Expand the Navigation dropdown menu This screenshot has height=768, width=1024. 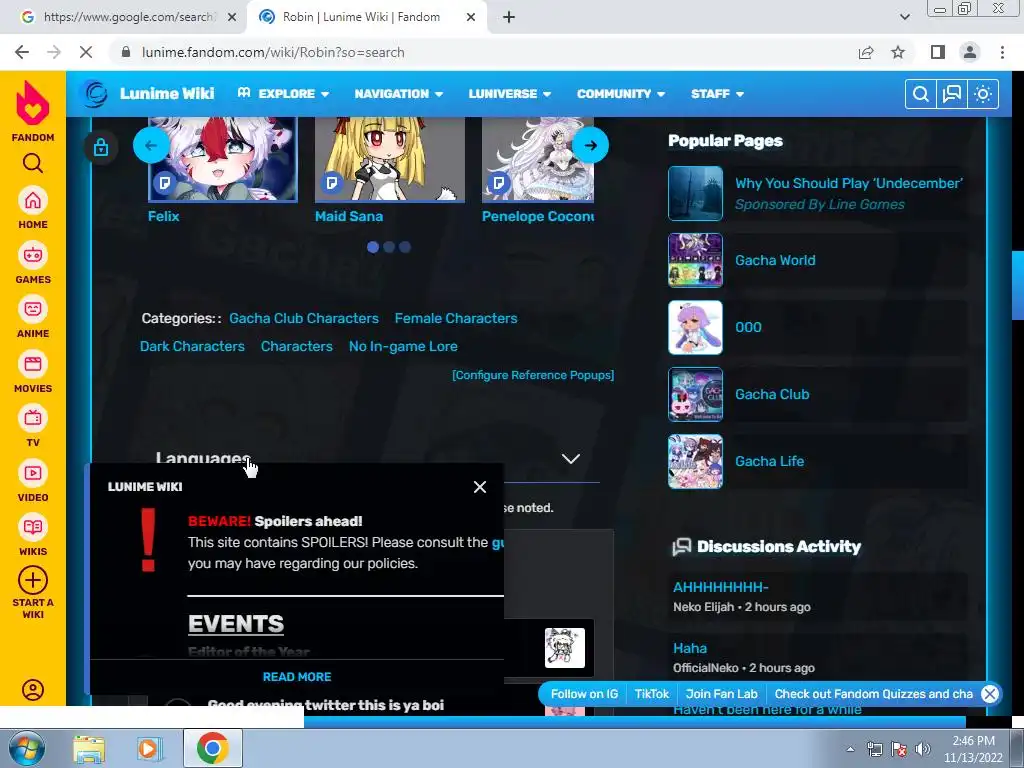pyautogui.click(x=398, y=93)
